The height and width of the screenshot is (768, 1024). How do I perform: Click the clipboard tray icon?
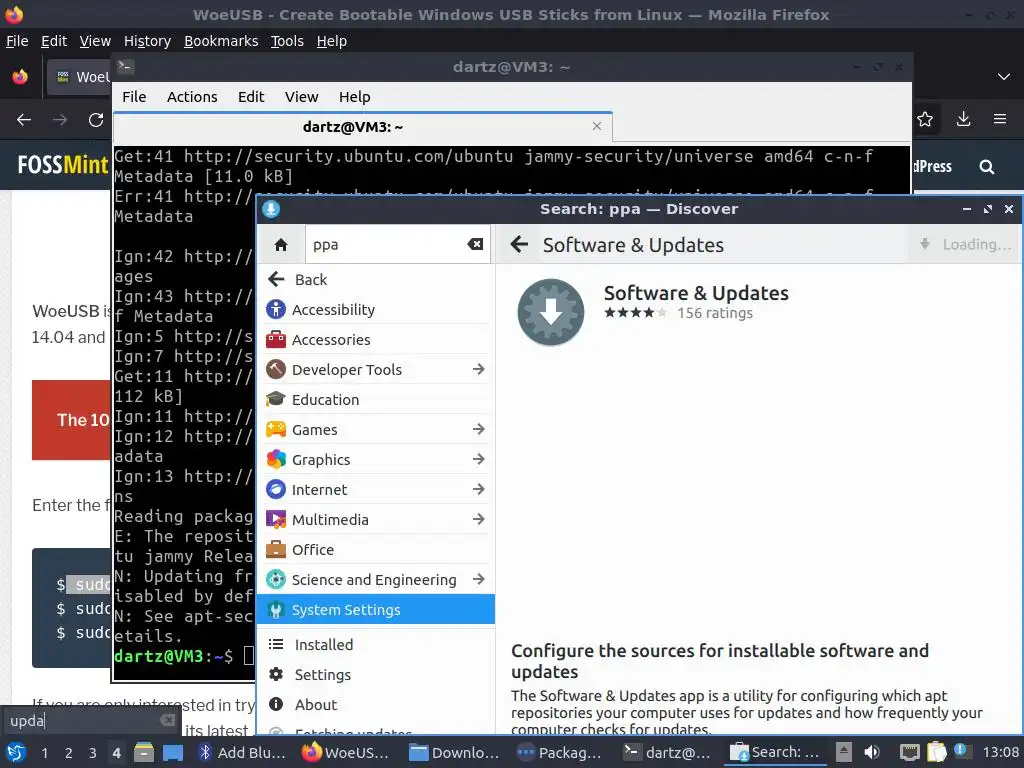click(936, 752)
